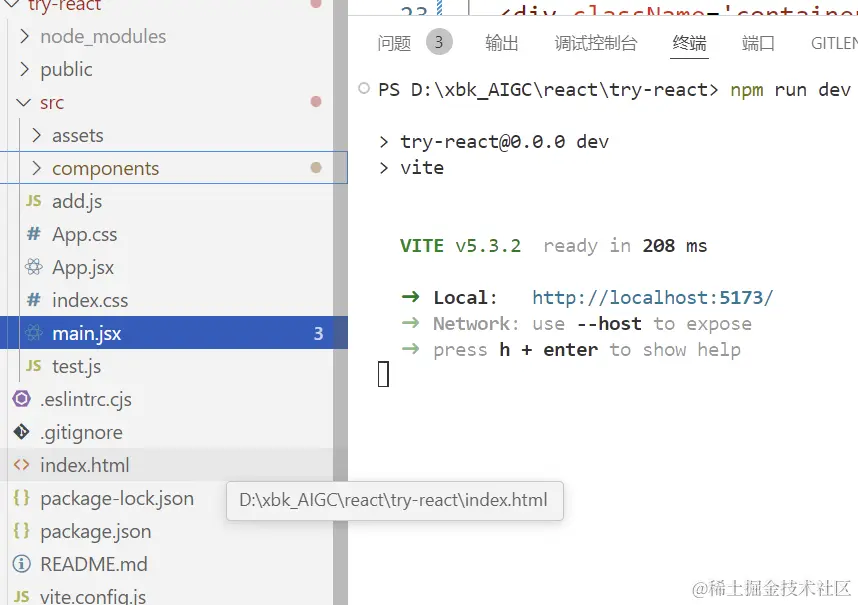The width and height of the screenshot is (858, 605).
Task: Expand the node_modules folder chevron
Action: [x=24, y=37]
